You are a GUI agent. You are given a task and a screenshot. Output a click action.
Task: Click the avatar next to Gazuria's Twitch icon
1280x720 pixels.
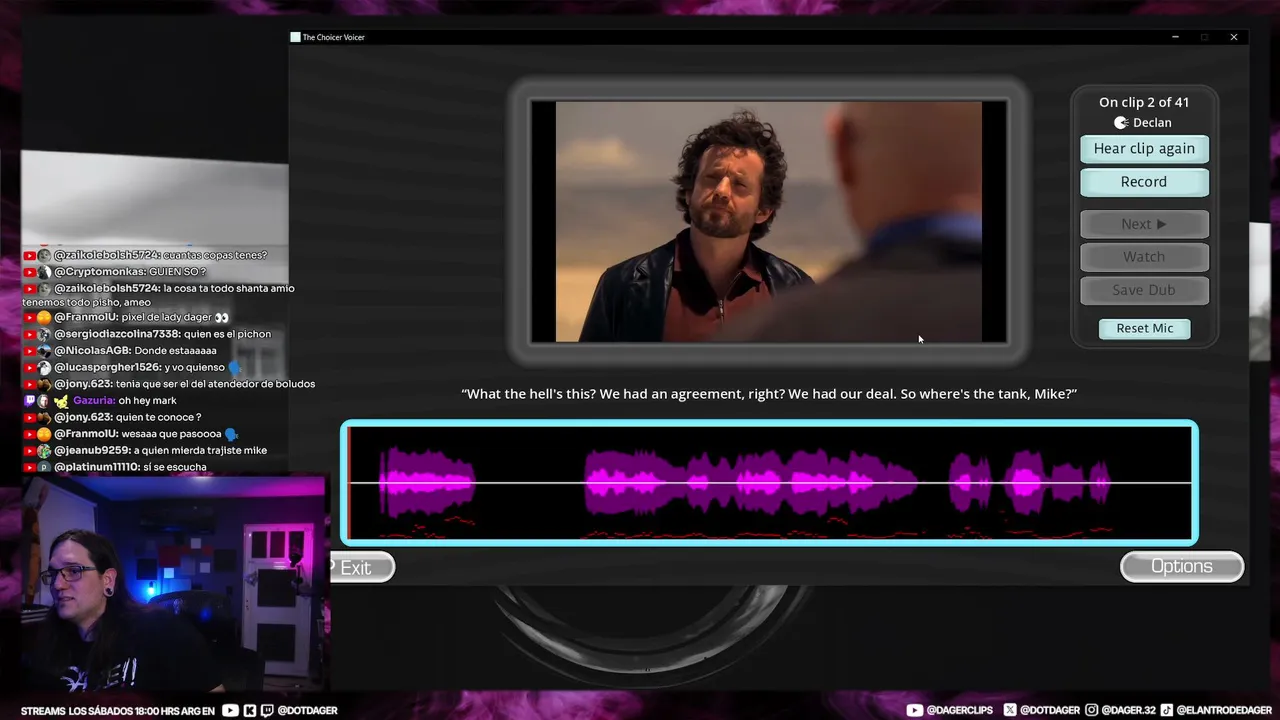click(x=44, y=400)
